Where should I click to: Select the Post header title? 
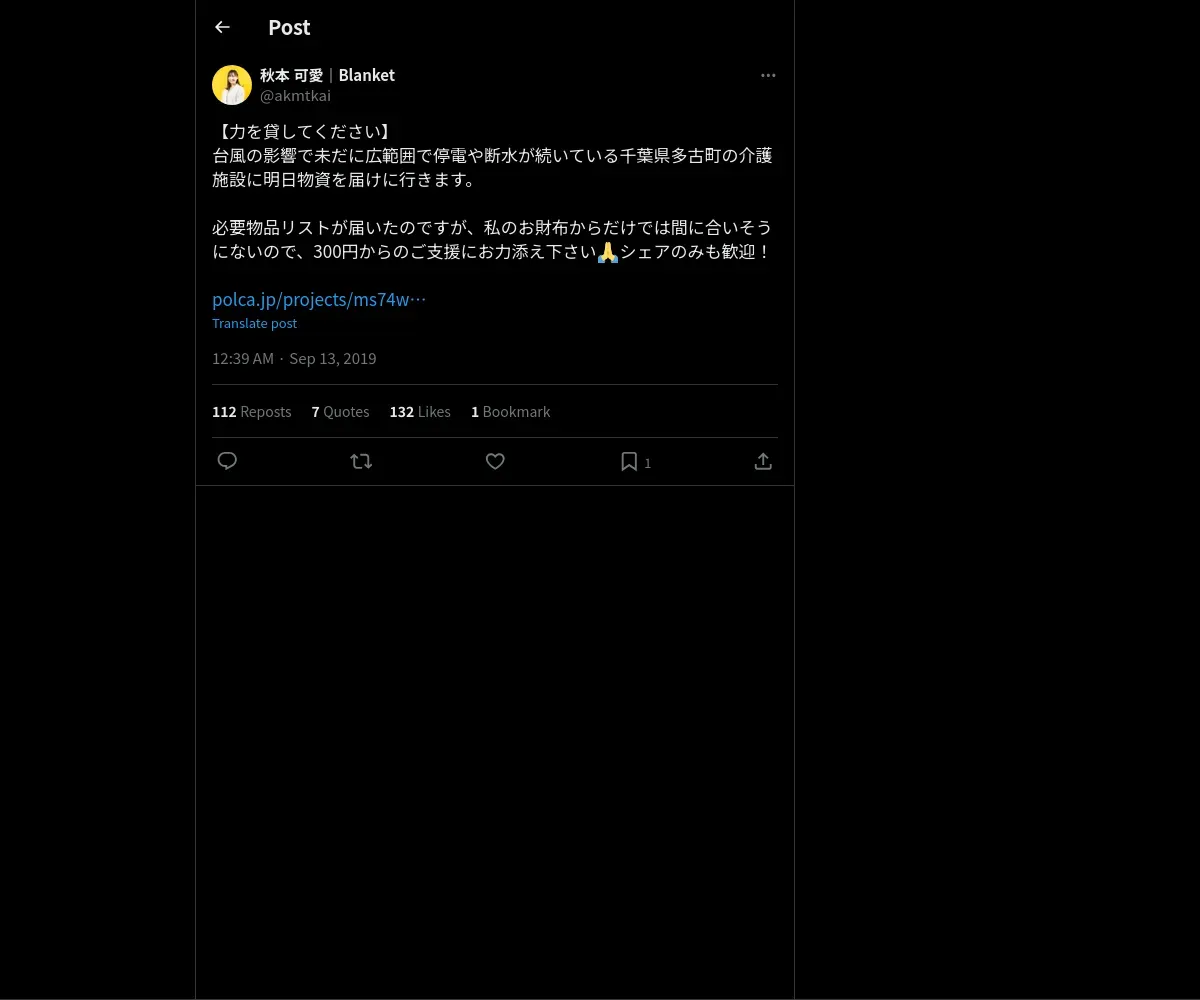tap(289, 27)
